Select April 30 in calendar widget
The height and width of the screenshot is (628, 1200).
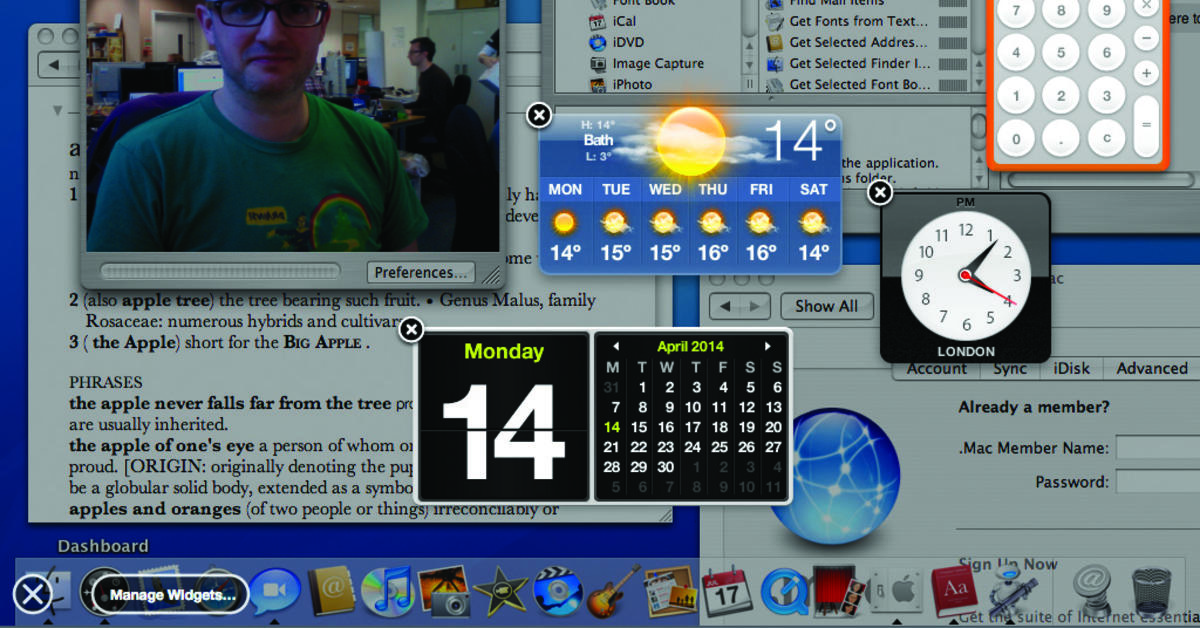[x=666, y=467]
